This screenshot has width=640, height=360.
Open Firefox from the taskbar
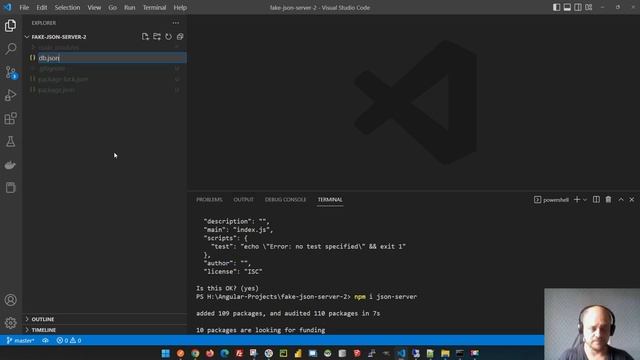(210, 353)
